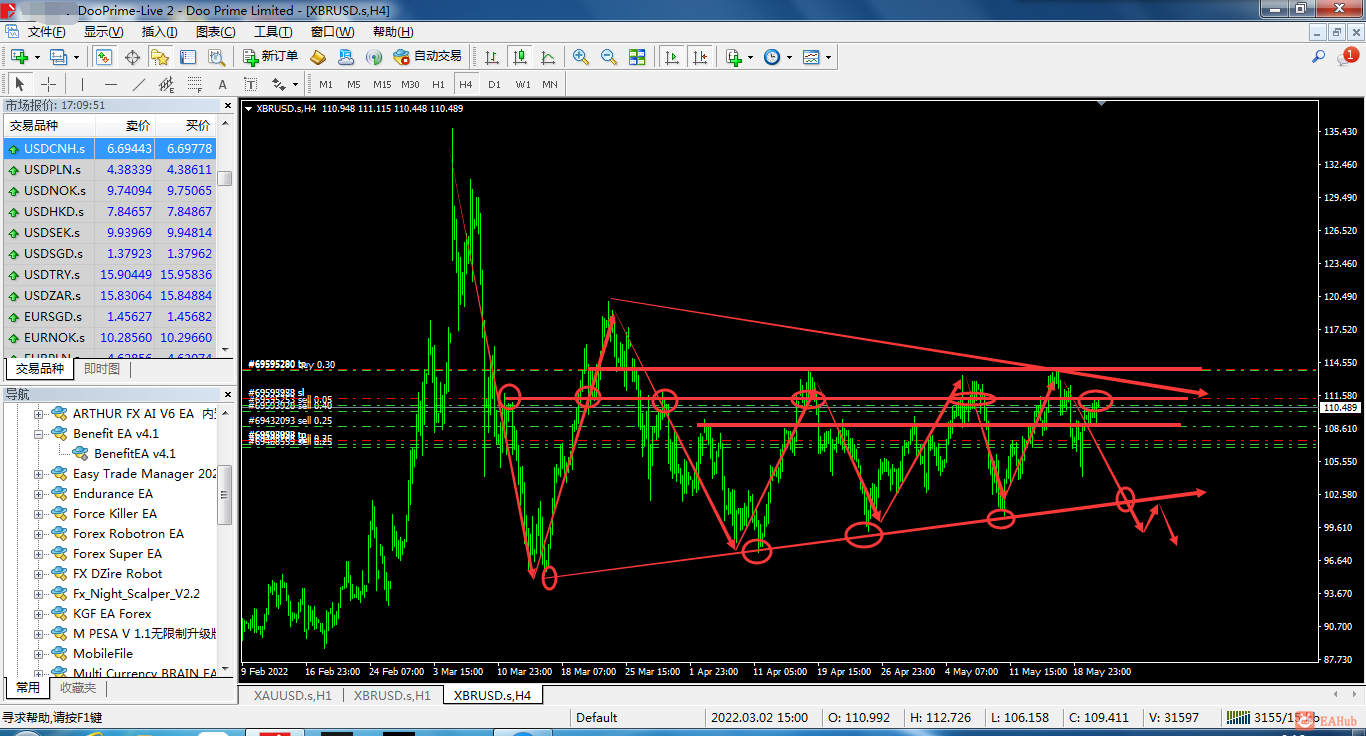The height and width of the screenshot is (736, 1366).
Task: Open the cloud virtual hosting icon
Action: [x=345, y=57]
